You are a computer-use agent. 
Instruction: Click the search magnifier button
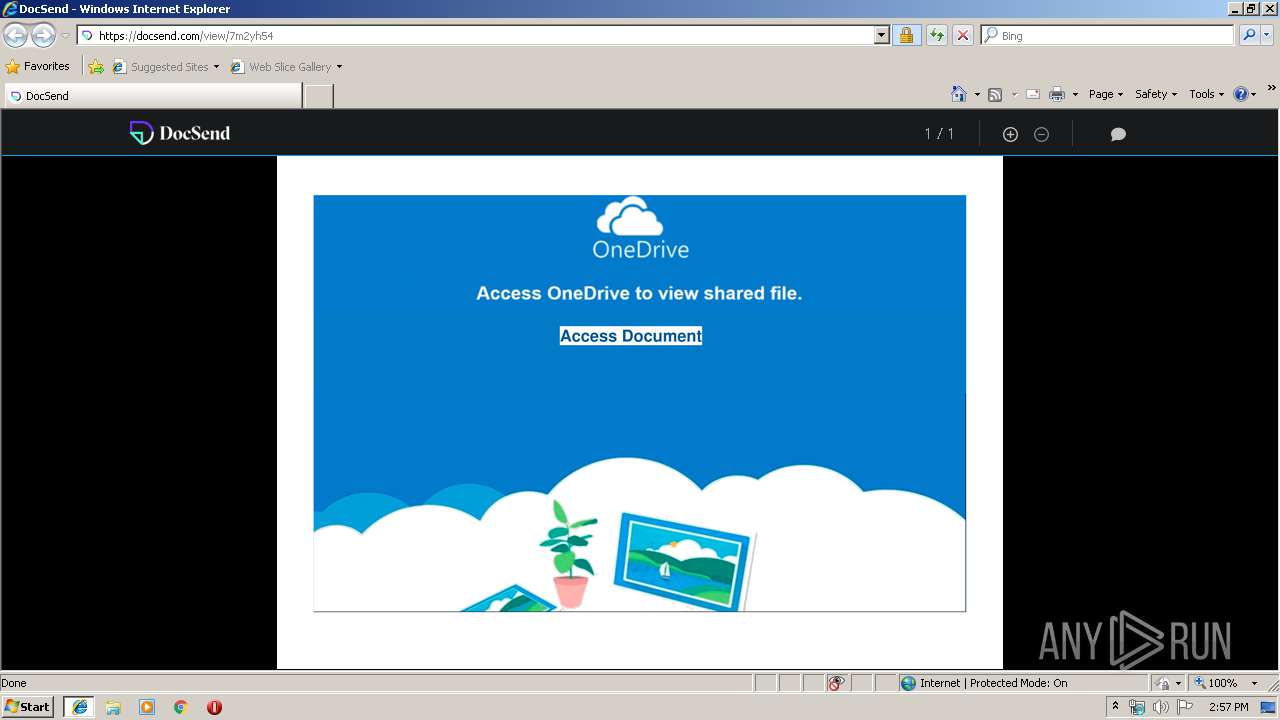click(1249, 36)
